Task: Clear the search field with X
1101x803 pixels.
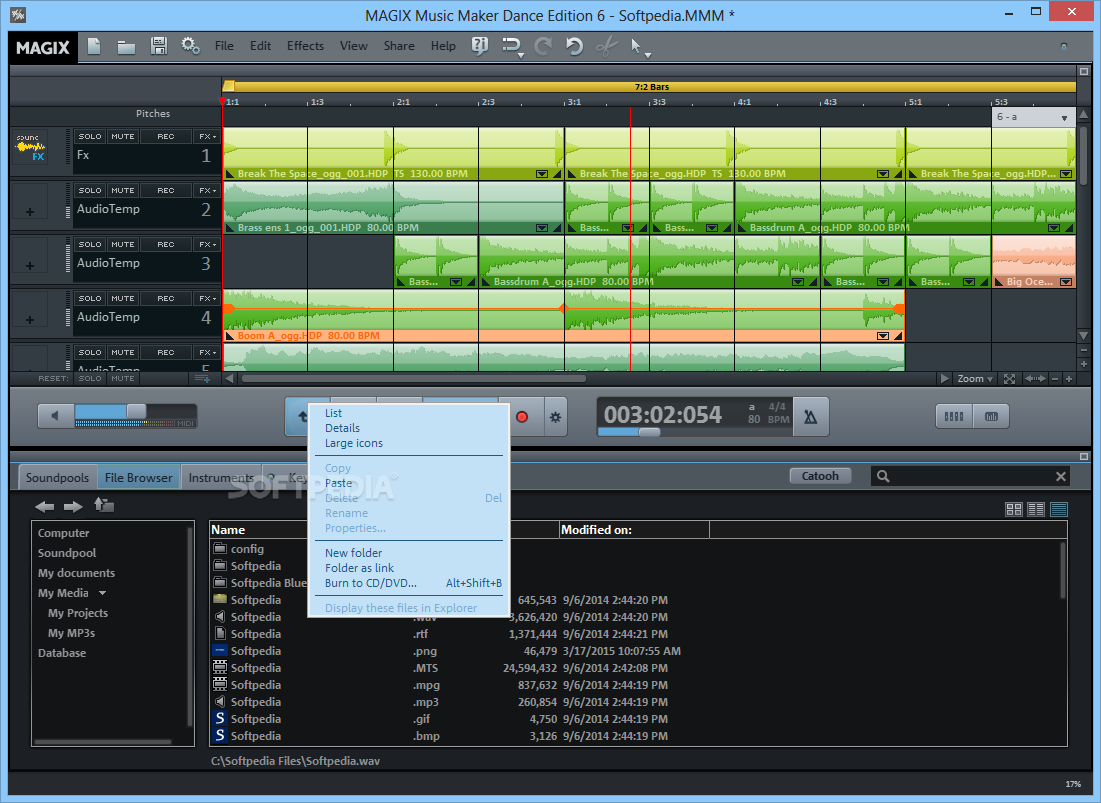Action: 1061,477
